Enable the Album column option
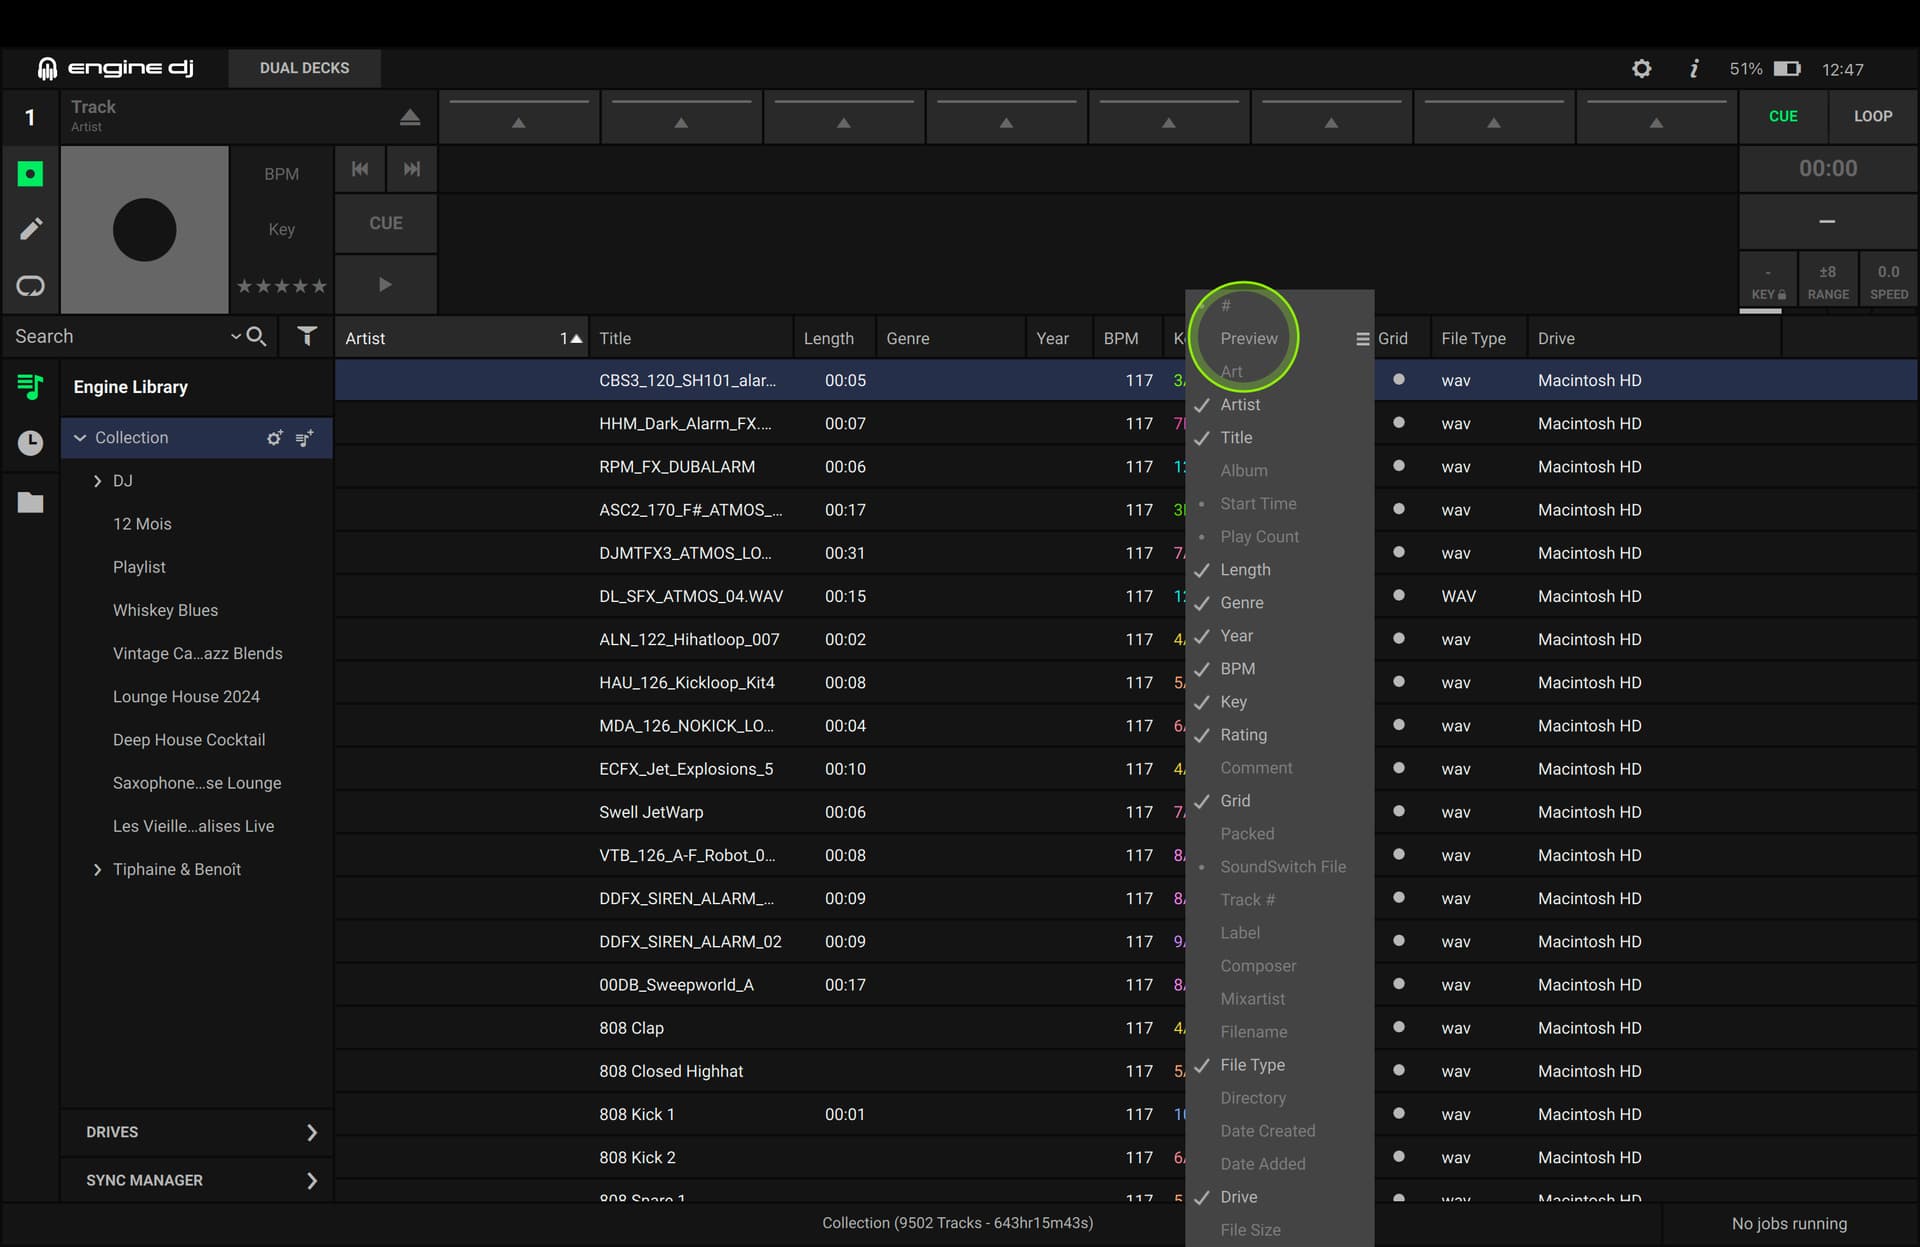The width and height of the screenshot is (1920, 1247). (x=1243, y=471)
